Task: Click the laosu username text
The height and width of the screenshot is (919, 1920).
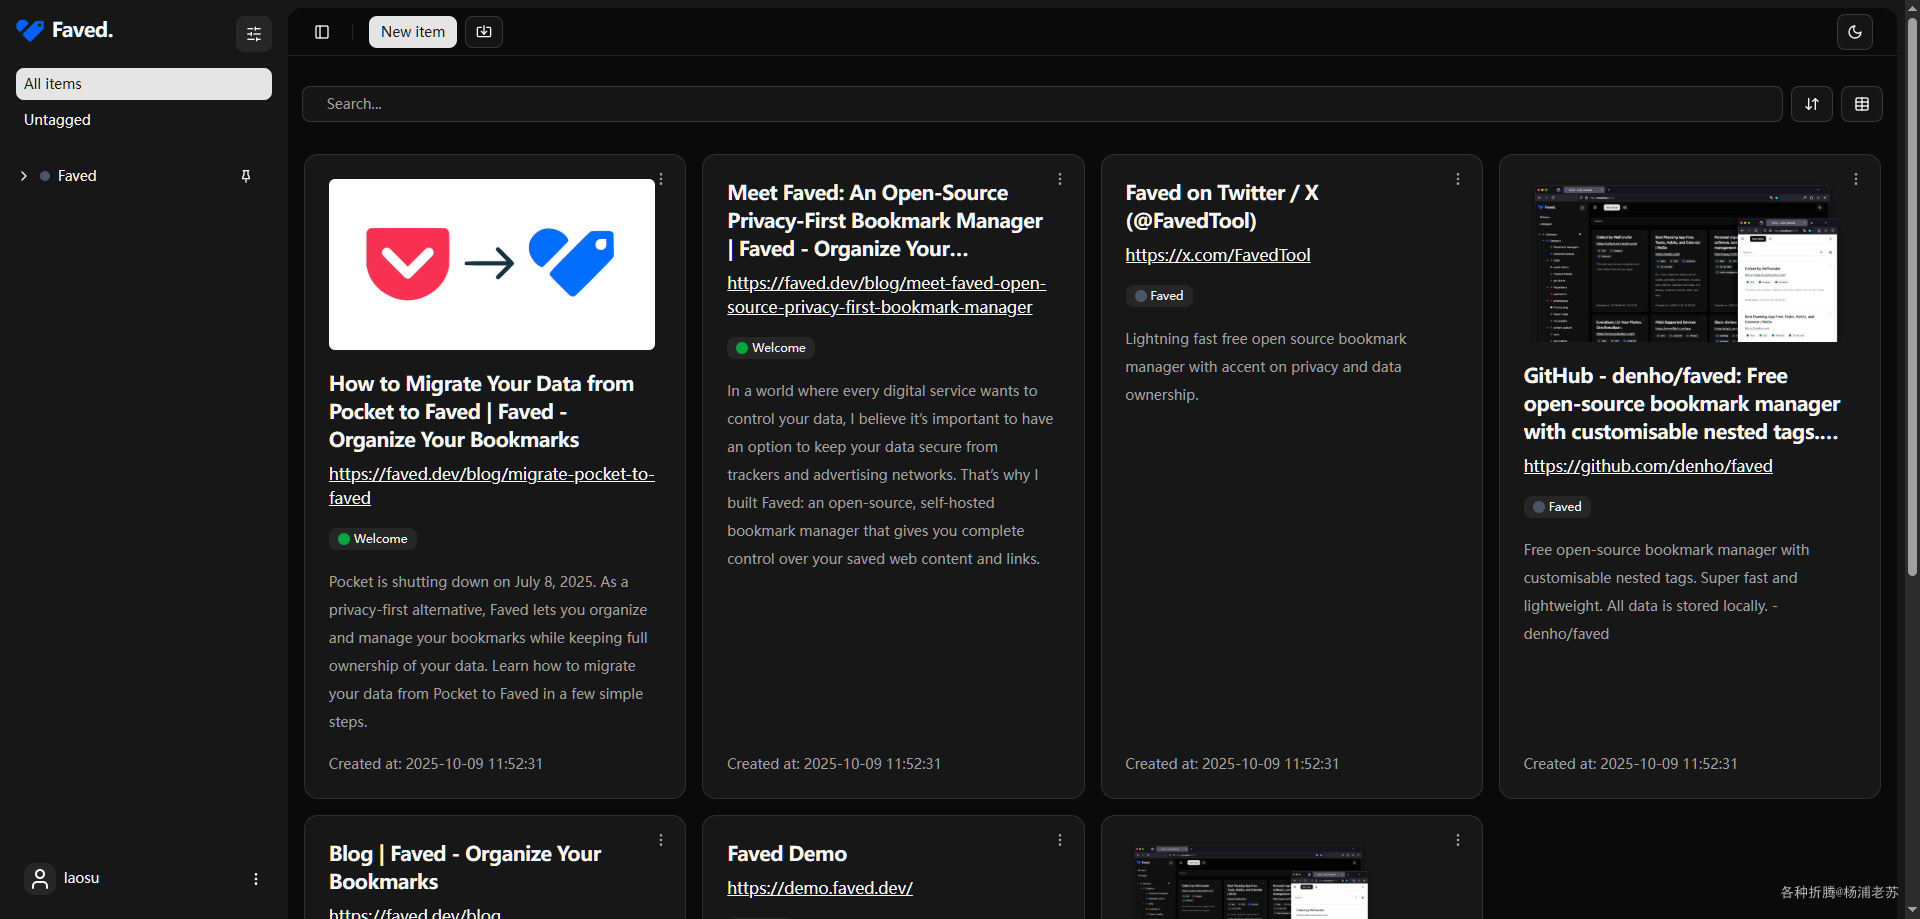Action: (82, 878)
